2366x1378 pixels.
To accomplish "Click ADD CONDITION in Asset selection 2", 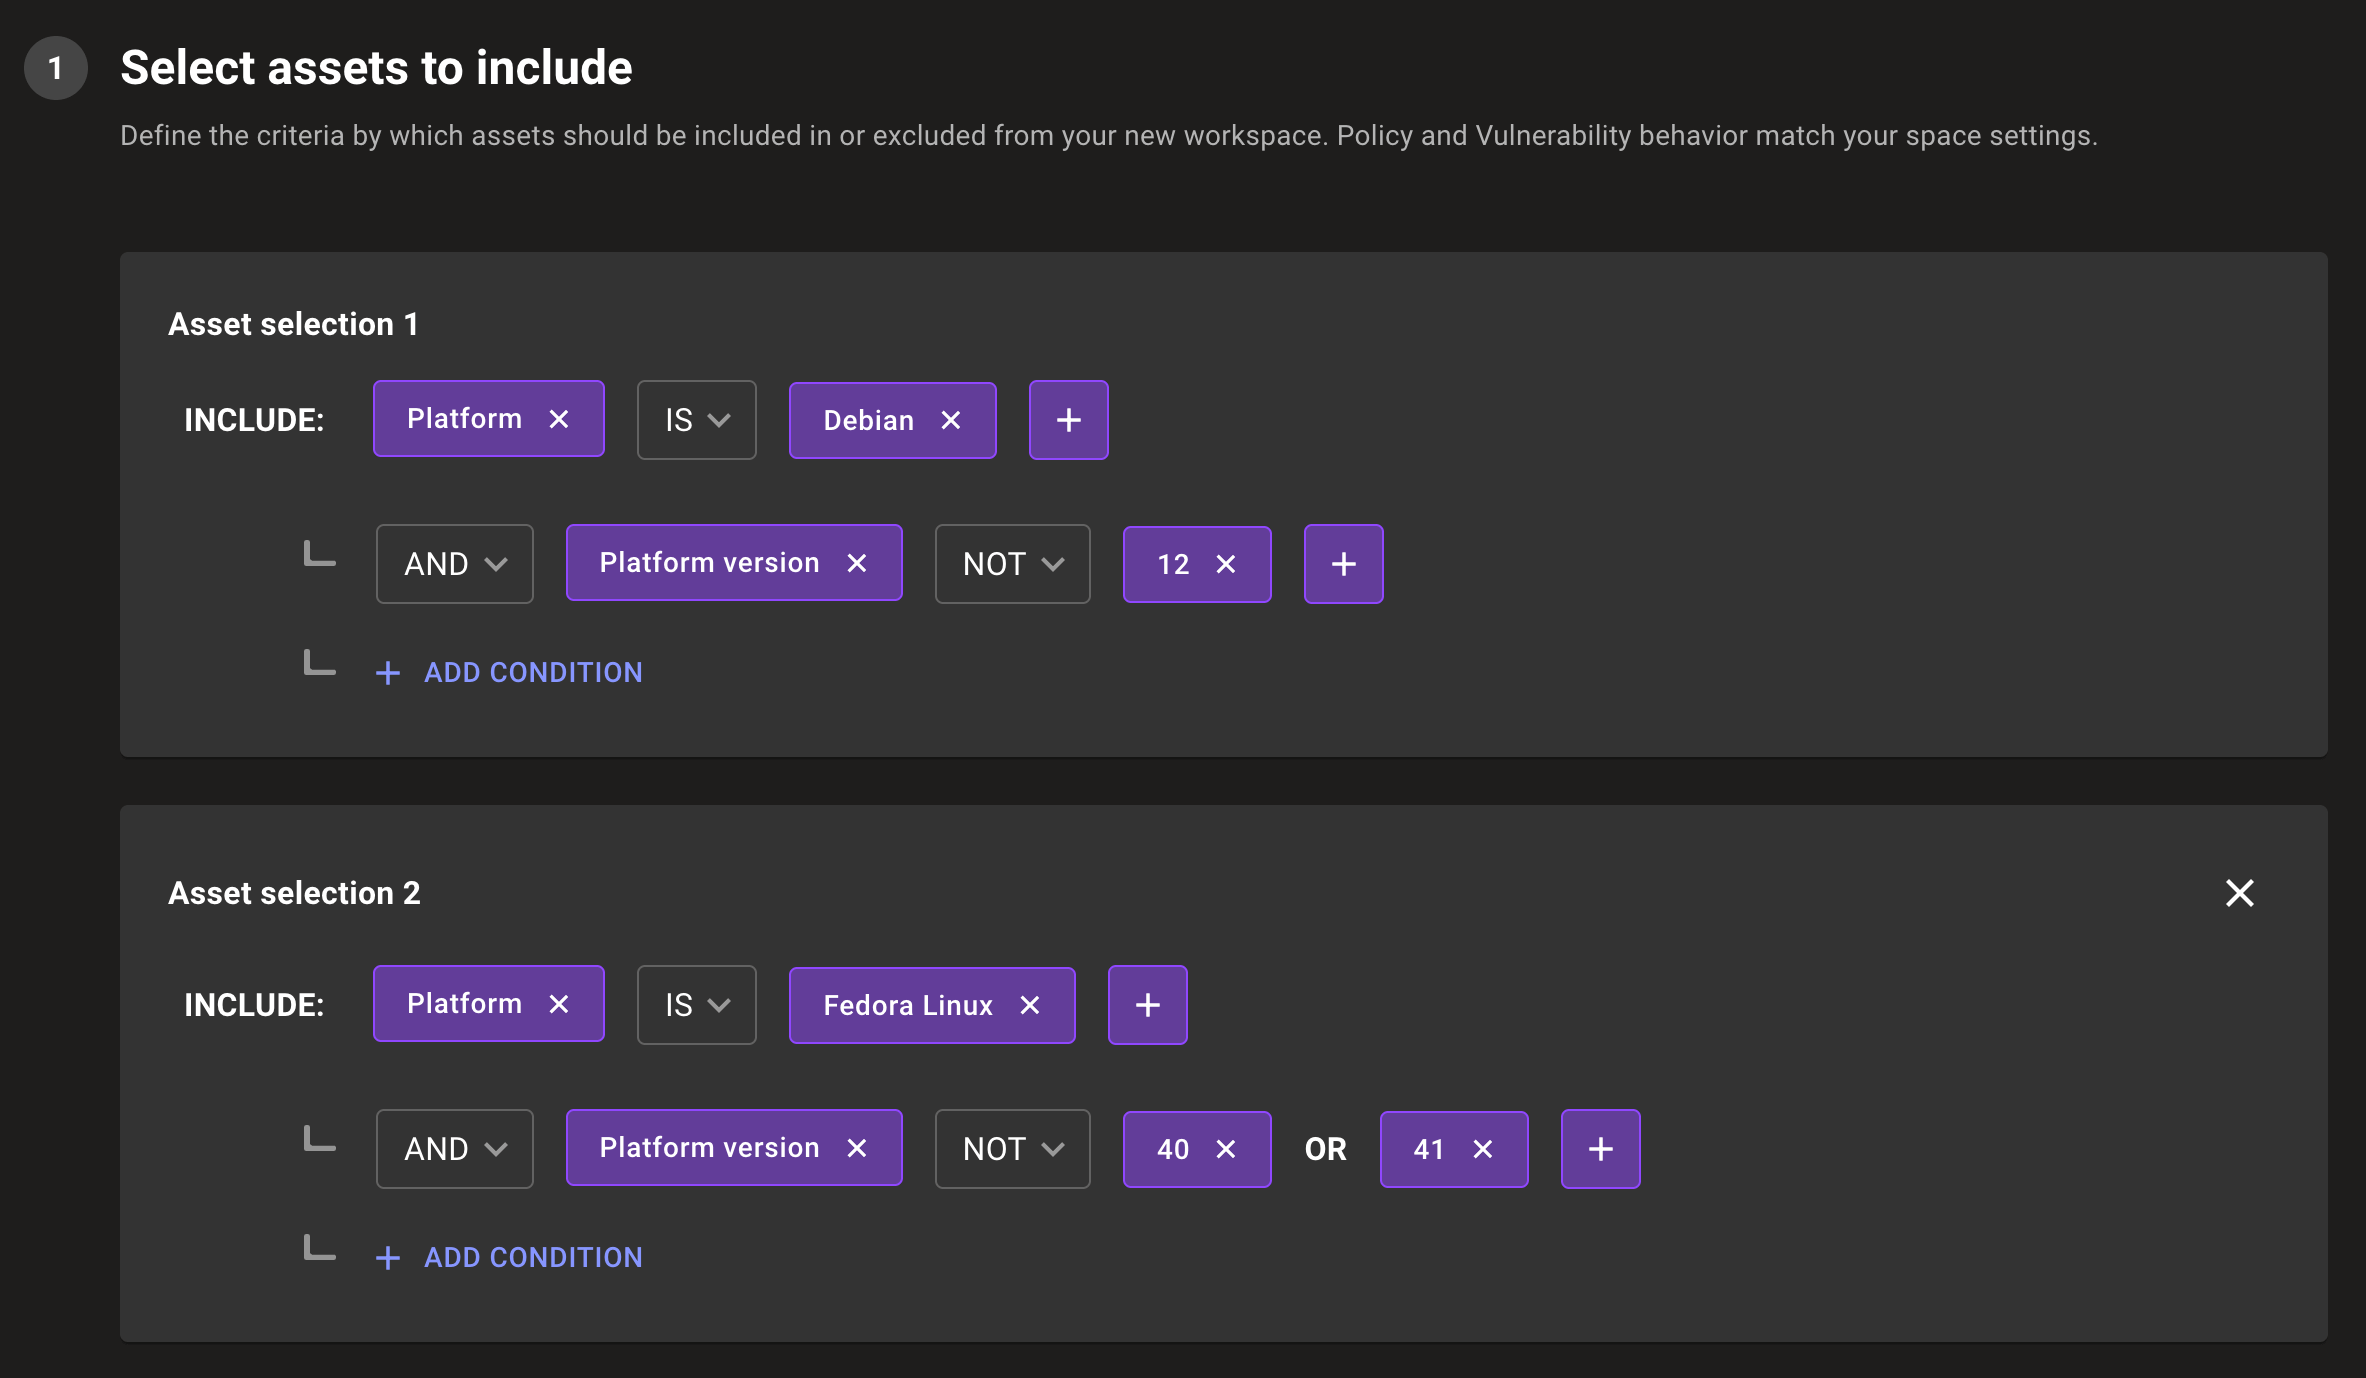I will tap(509, 1257).
